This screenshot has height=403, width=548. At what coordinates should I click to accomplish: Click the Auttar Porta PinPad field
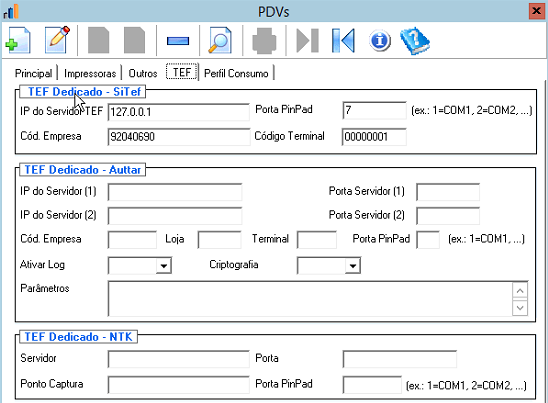click(x=428, y=239)
